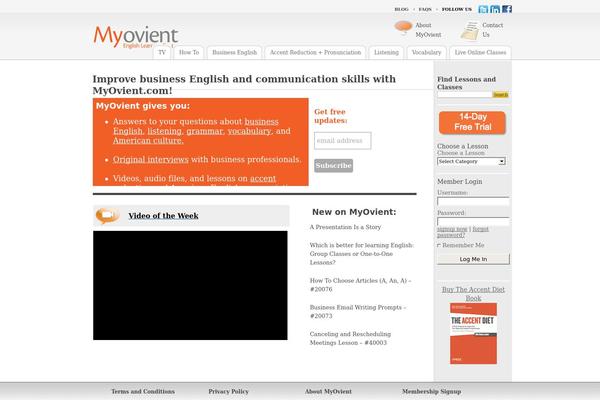The height and width of the screenshot is (400, 600).
Task: Play the Video of the Week player
Action: click(190, 285)
